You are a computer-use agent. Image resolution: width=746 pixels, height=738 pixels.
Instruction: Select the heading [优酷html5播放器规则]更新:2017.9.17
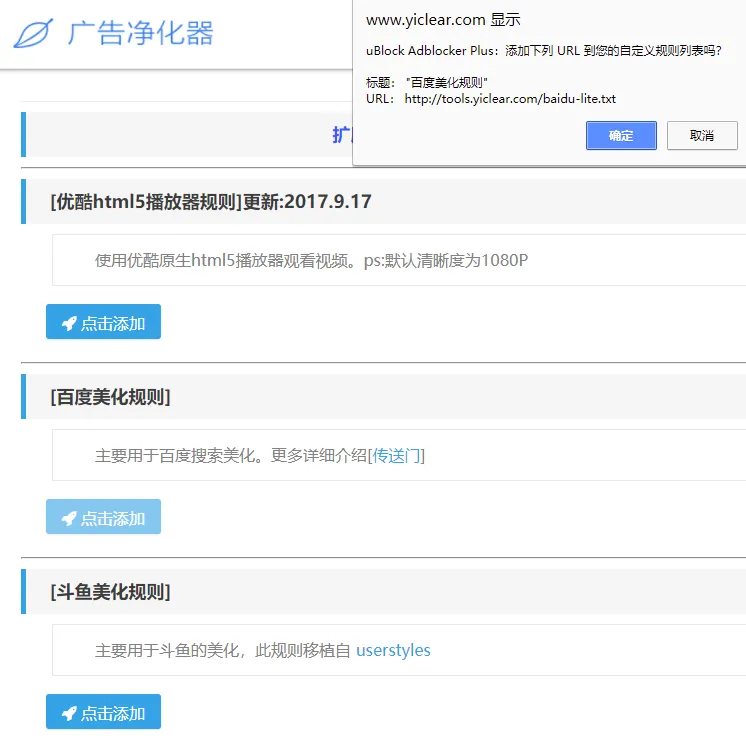pos(211,202)
